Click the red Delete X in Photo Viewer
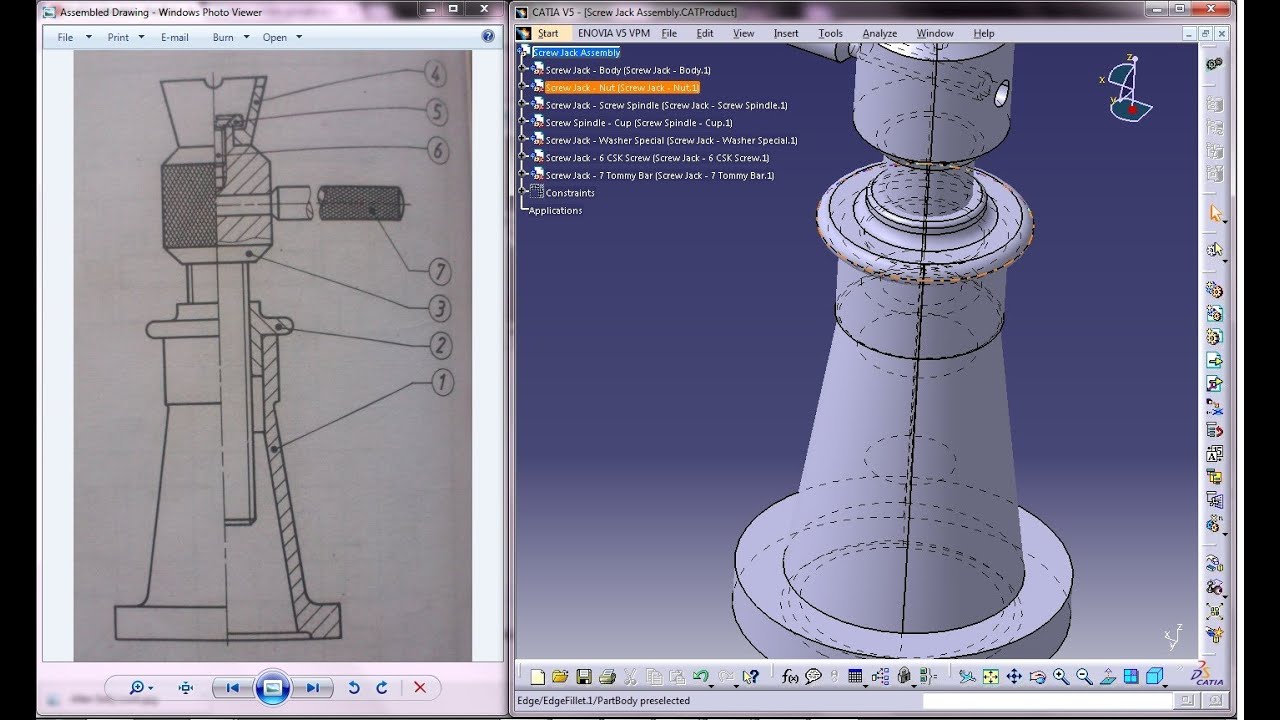The image size is (1280, 720). coord(420,688)
